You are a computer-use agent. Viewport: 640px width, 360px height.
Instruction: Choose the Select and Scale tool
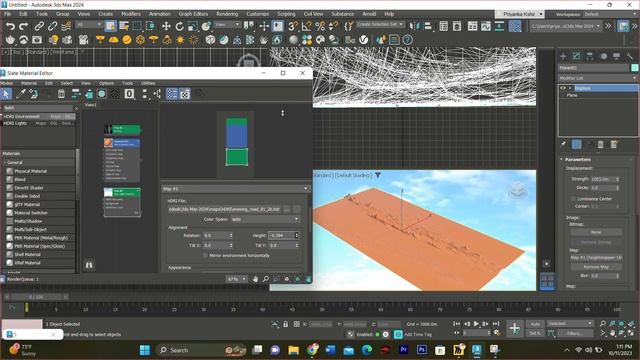click(x=193, y=27)
